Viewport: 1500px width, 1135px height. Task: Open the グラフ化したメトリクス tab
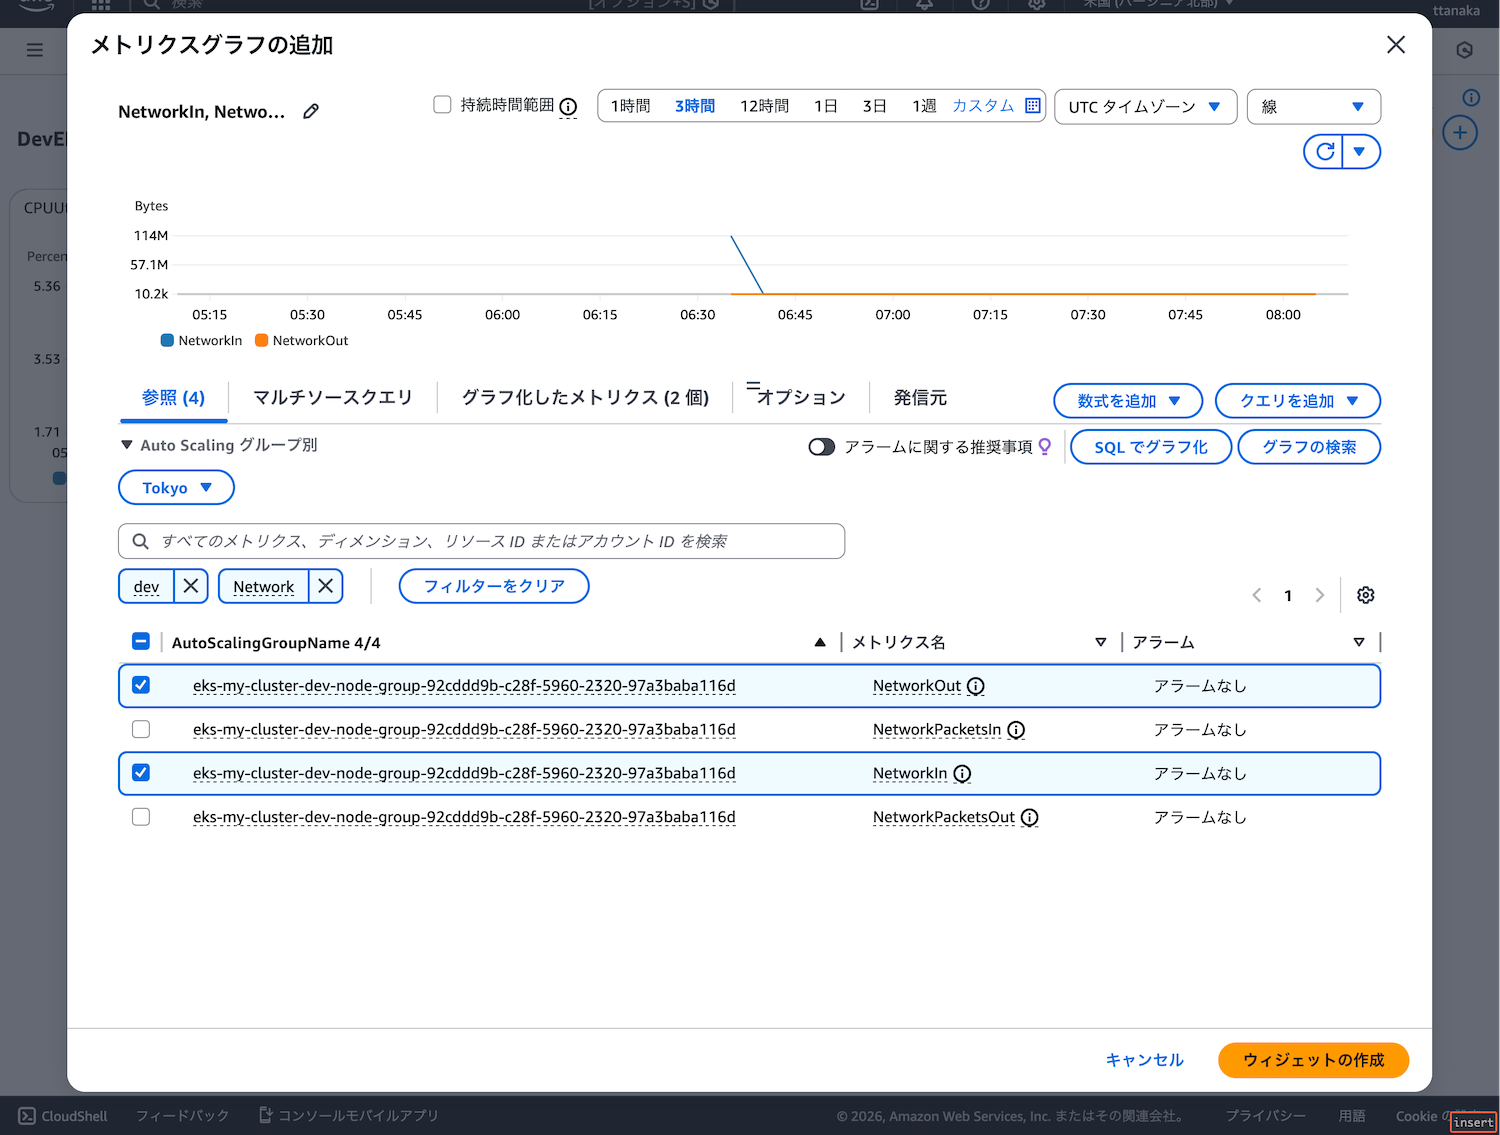pos(585,398)
